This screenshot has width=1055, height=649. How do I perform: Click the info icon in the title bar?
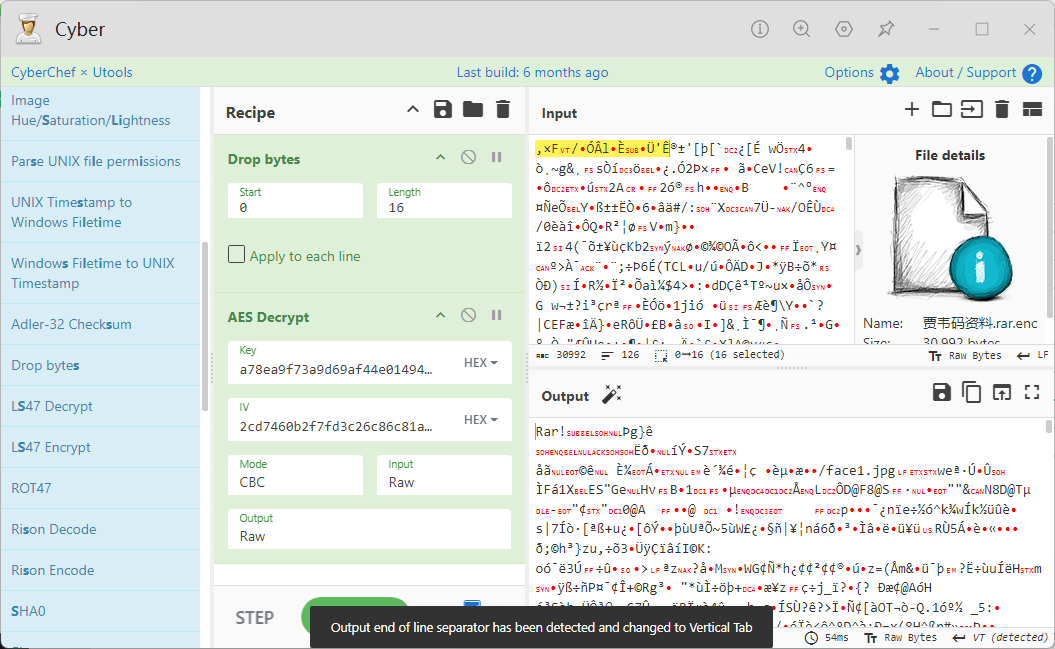point(760,29)
